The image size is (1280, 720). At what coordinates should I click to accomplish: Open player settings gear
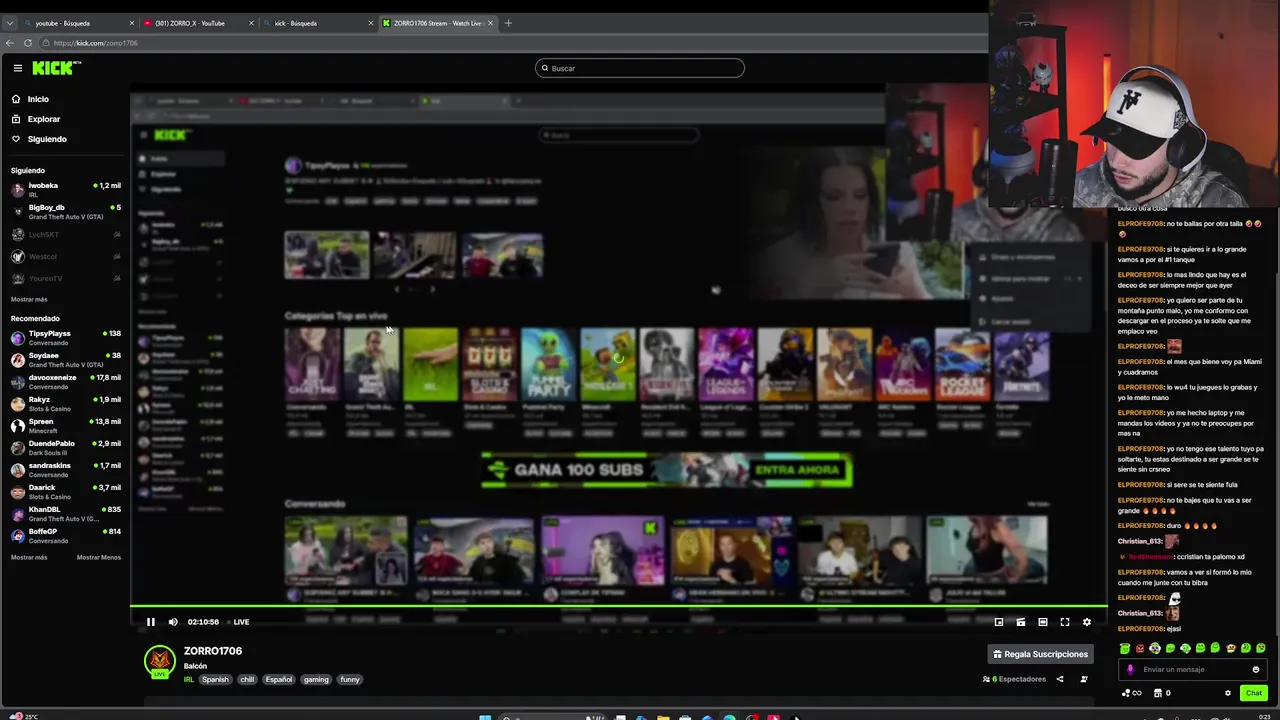click(x=1086, y=622)
